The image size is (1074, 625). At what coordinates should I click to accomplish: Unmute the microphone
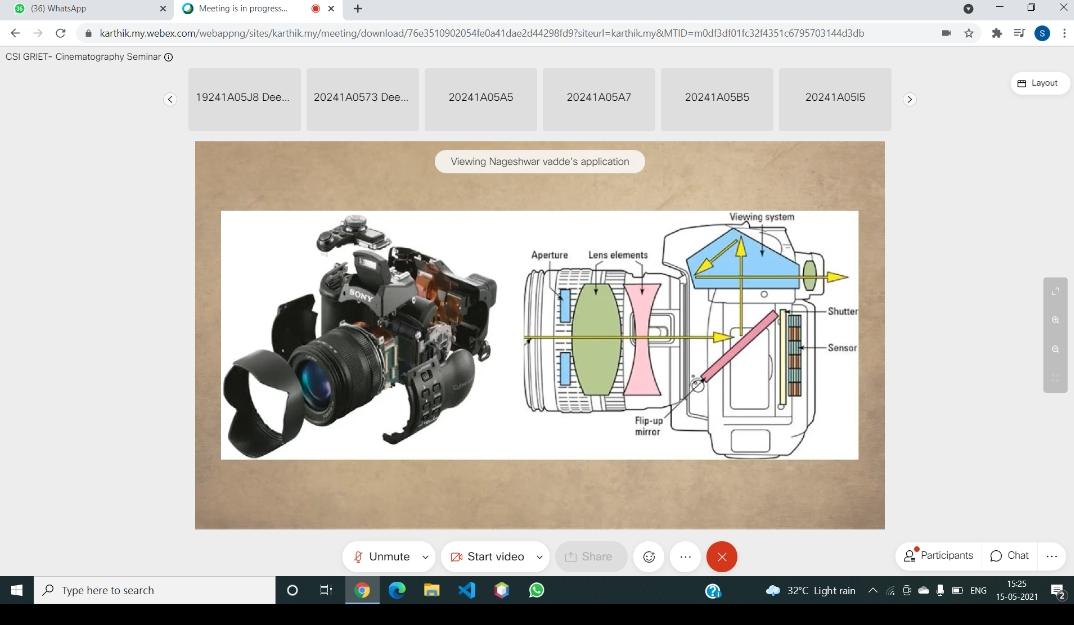[x=380, y=557]
